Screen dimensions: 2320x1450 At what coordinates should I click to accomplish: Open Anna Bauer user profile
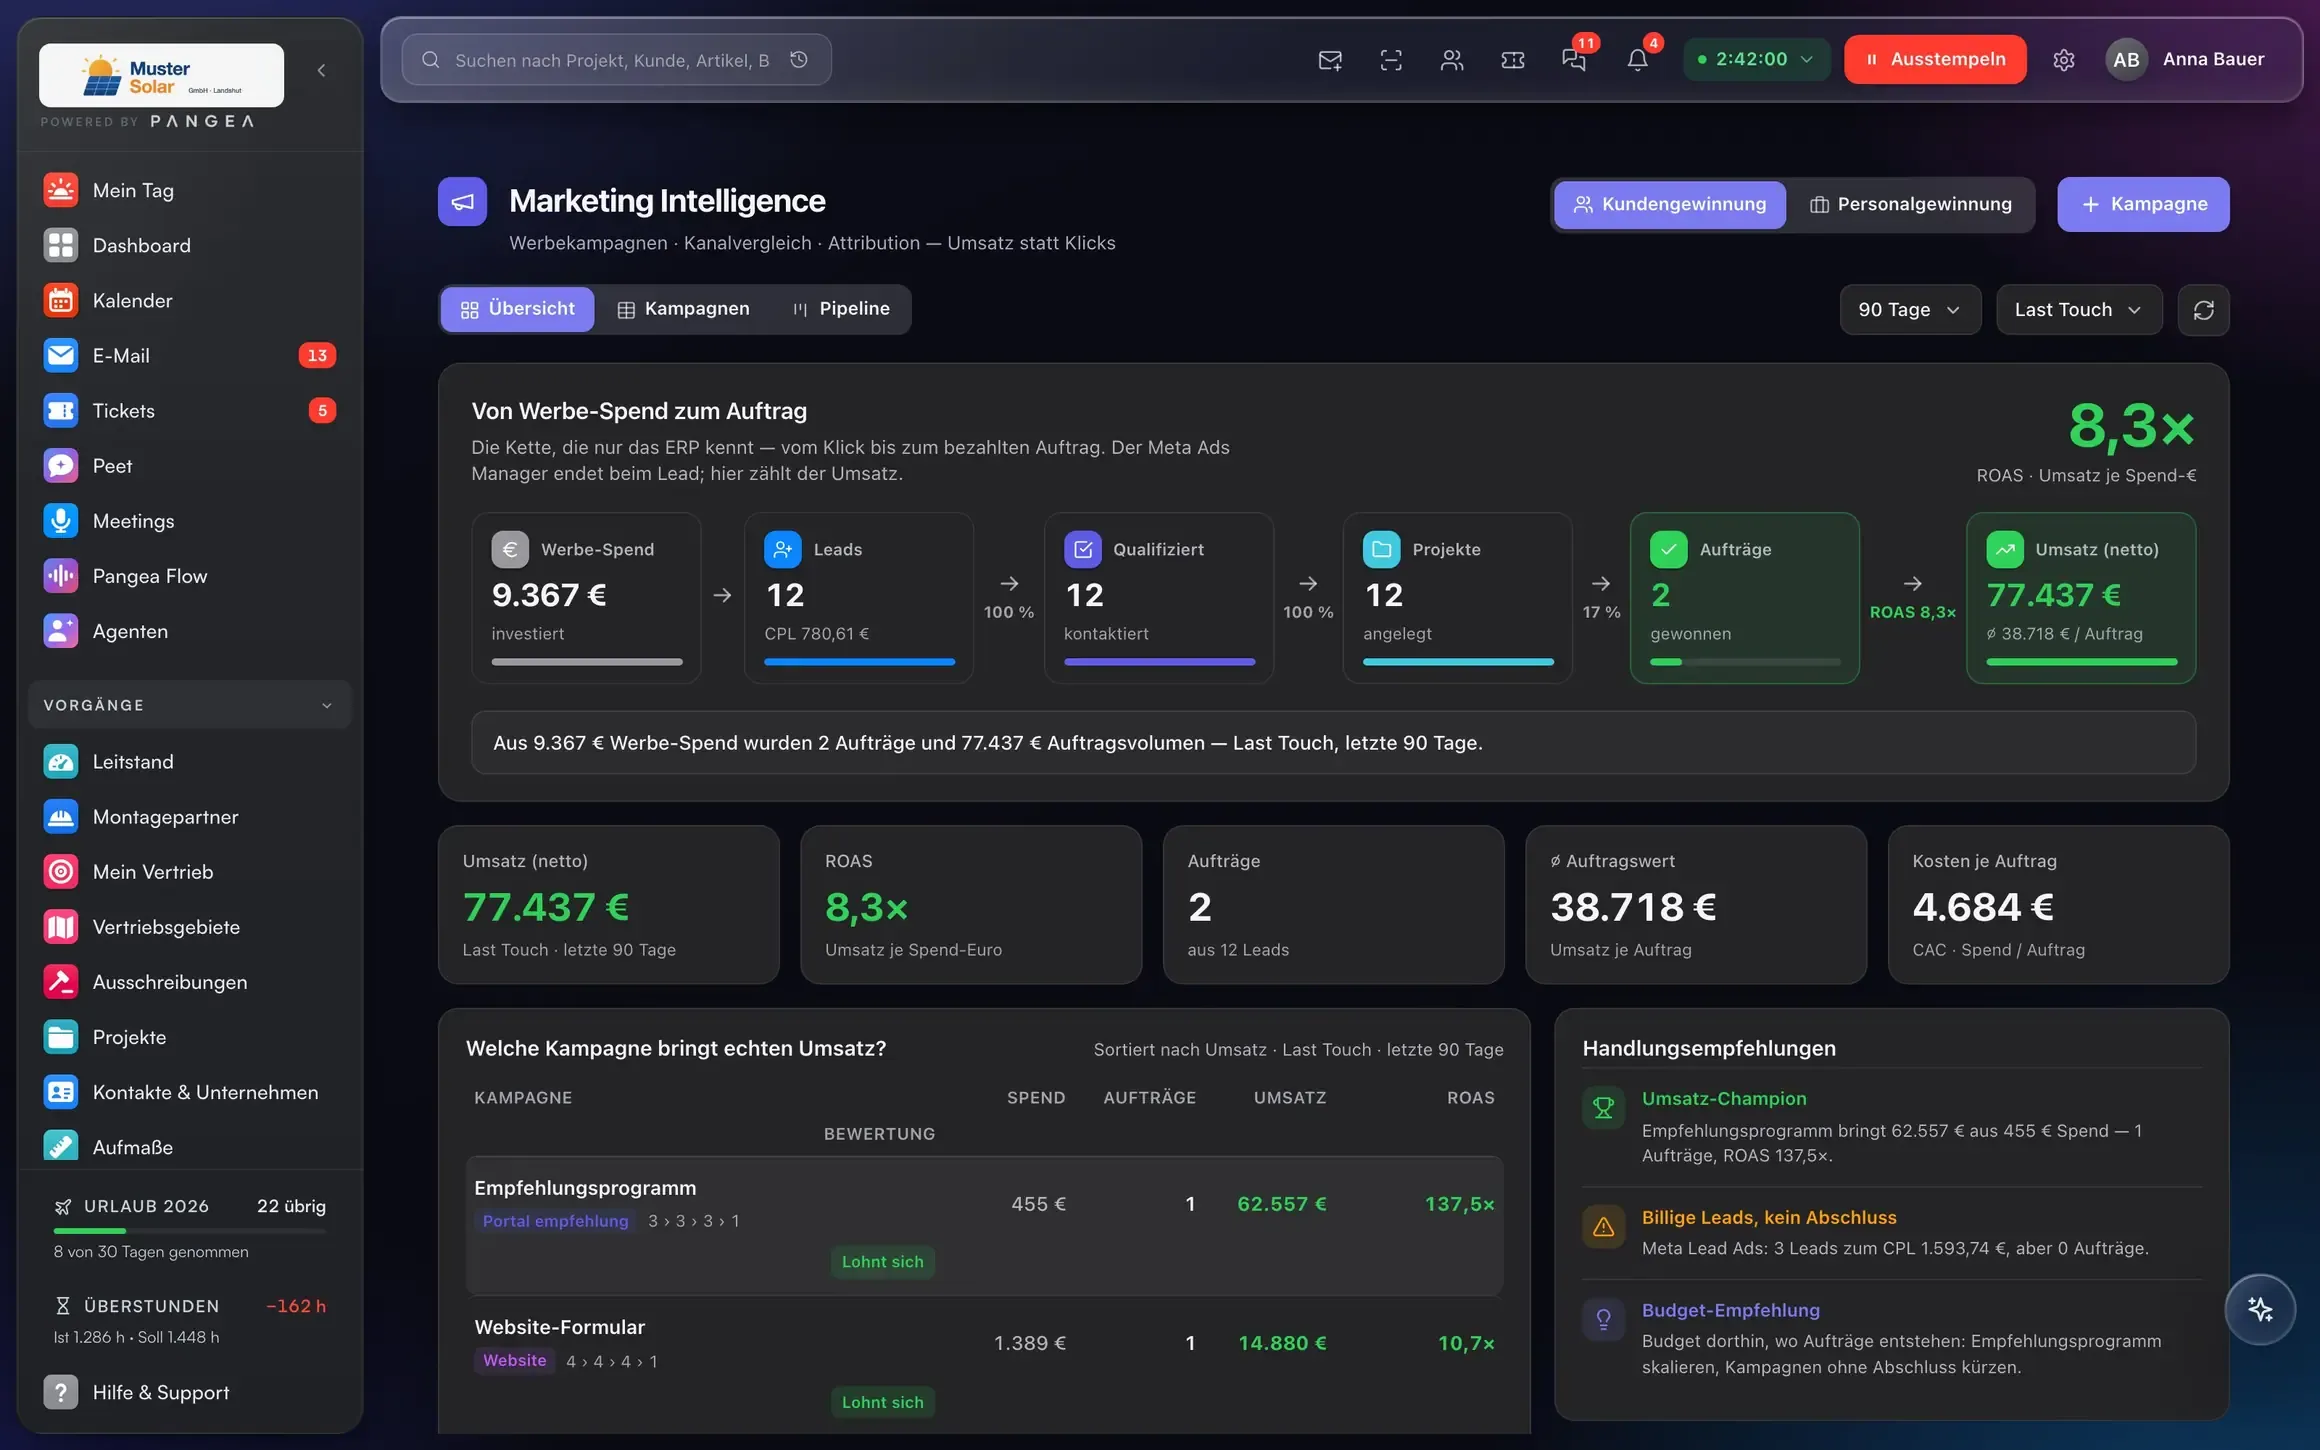[x=2186, y=60]
